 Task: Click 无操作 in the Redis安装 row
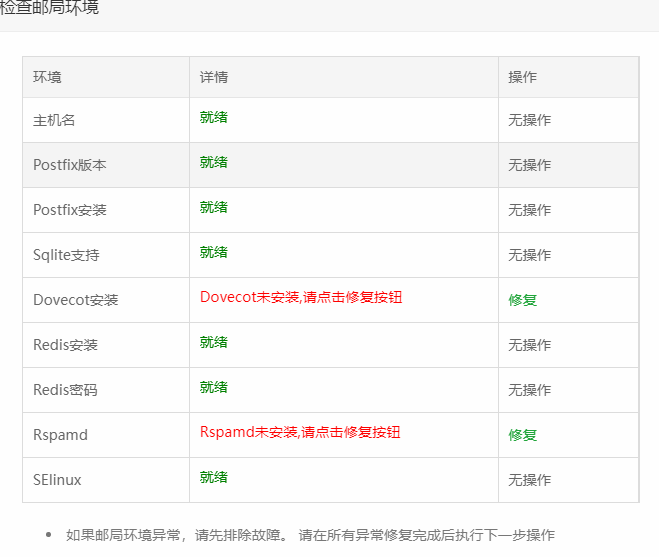coord(530,345)
